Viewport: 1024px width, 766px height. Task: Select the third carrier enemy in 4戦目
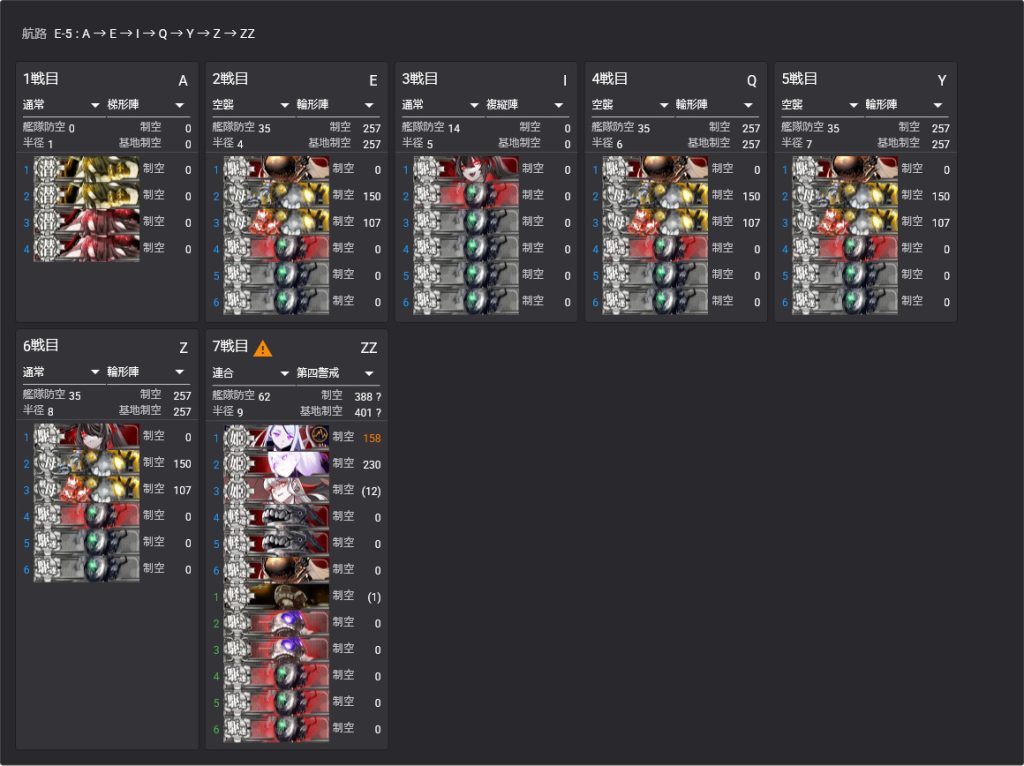click(655, 222)
